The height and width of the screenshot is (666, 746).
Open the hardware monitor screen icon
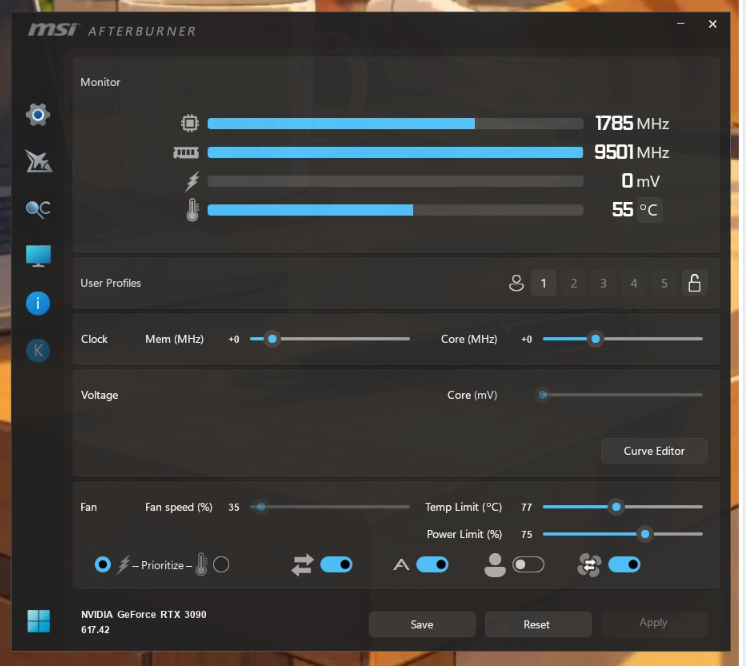coord(38,256)
